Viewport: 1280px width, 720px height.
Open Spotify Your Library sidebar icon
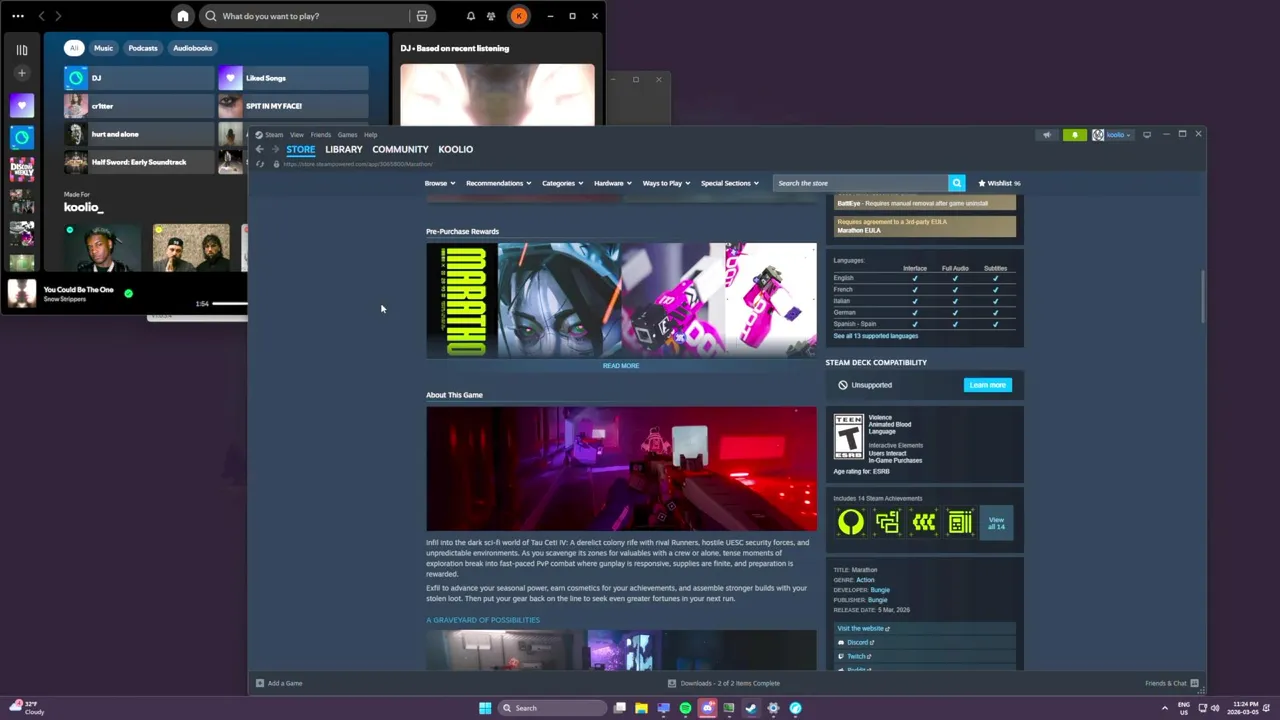pos(22,49)
